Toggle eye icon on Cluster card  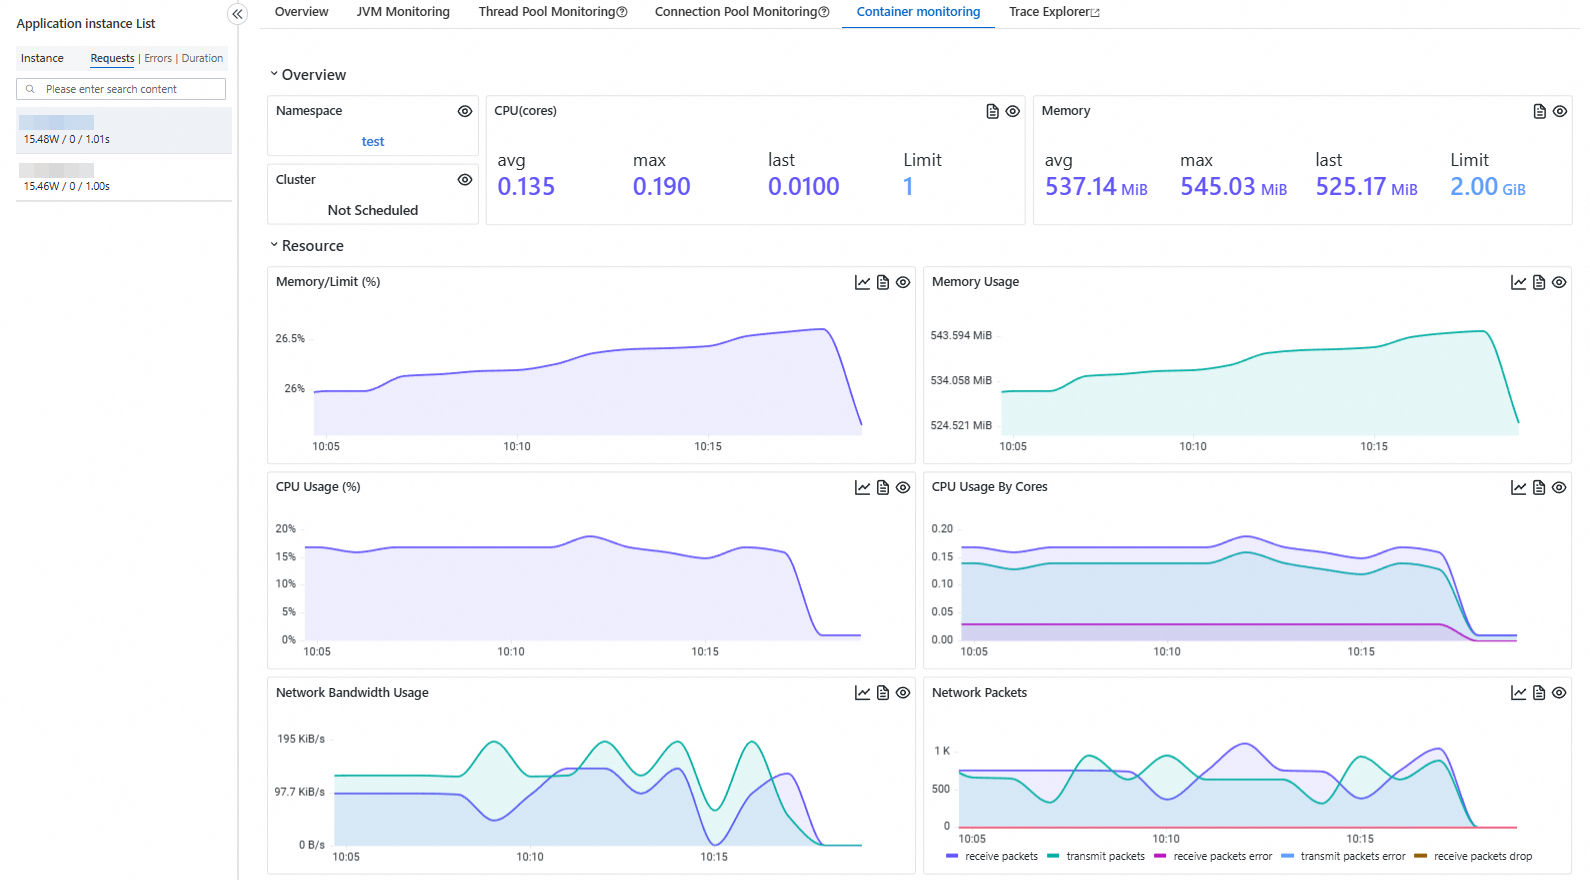pyautogui.click(x=465, y=180)
